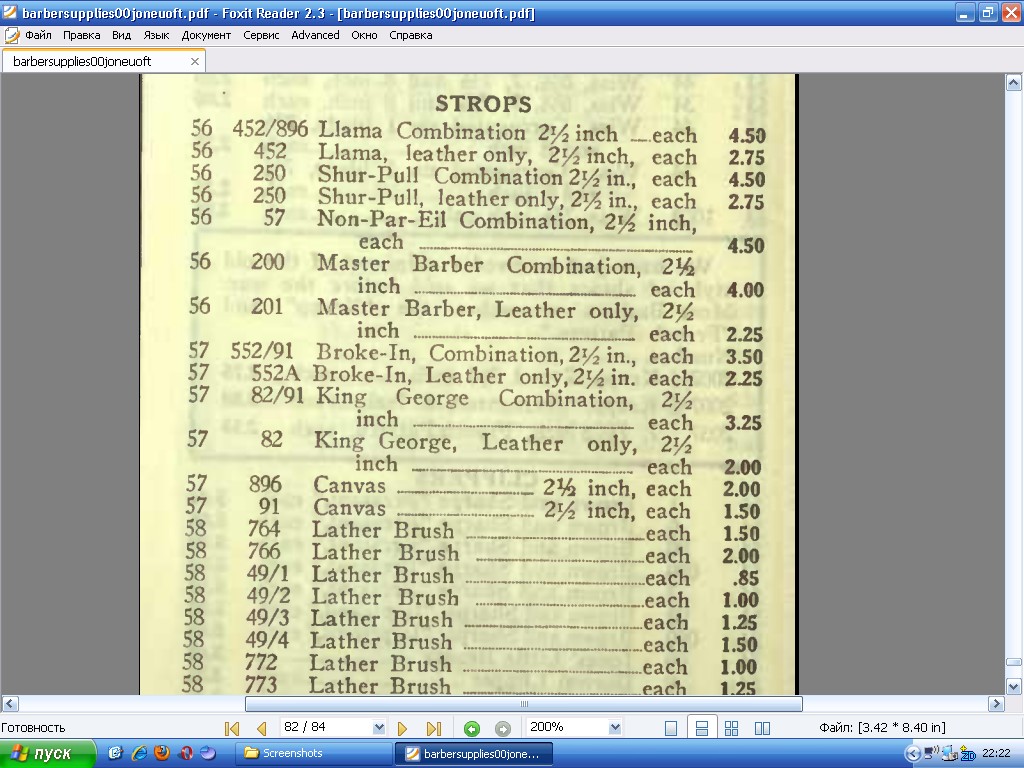The height and width of the screenshot is (768, 1024).
Task: Open the page number dropdown
Action: [x=379, y=728]
